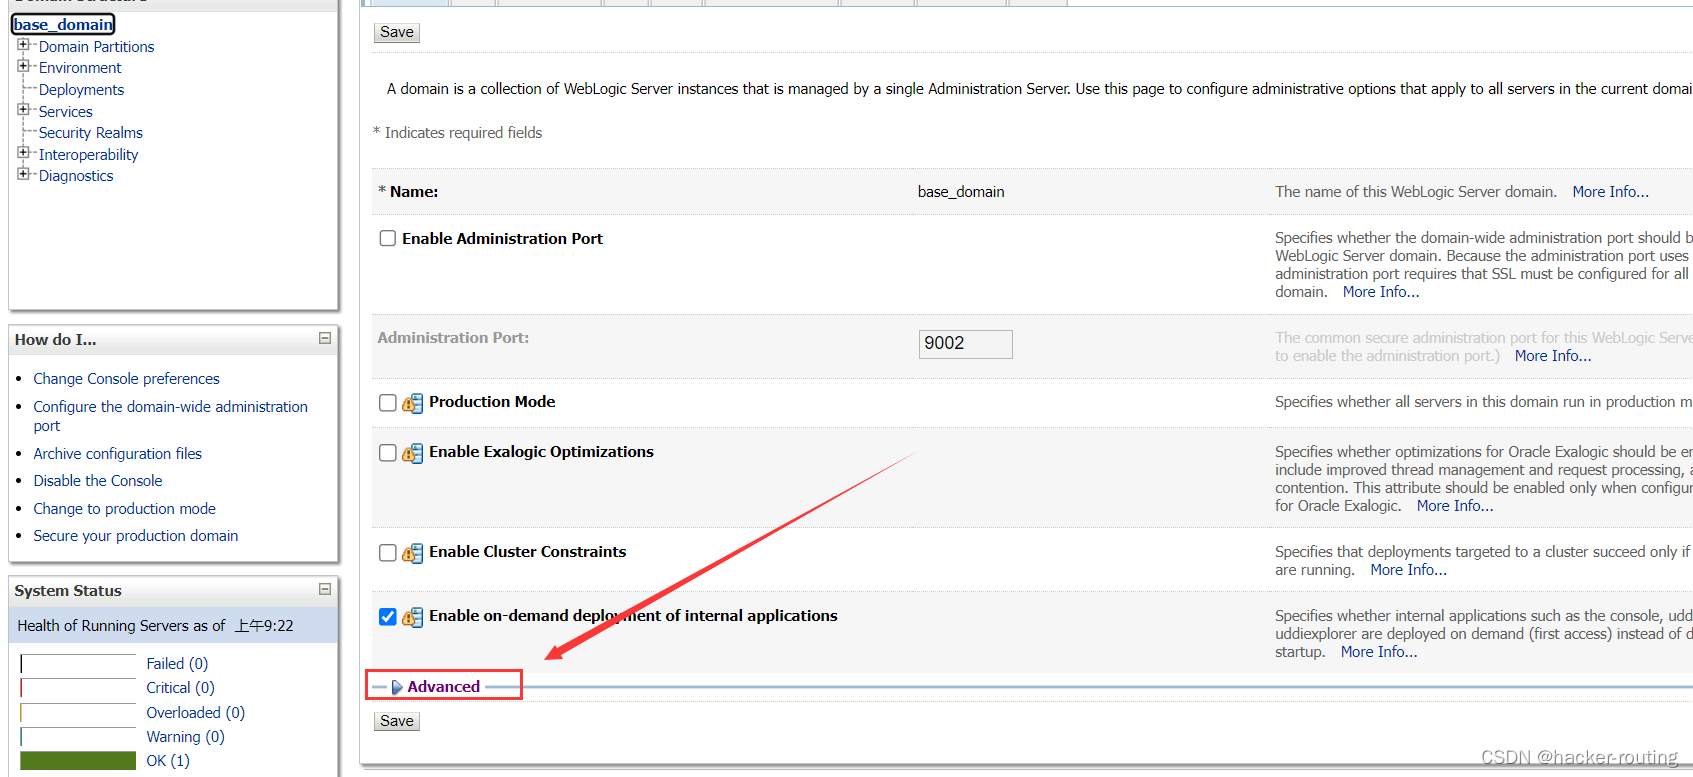Open Environment in the domain tree
Viewport: 1693px width, 777px height.
(x=80, y=68)
